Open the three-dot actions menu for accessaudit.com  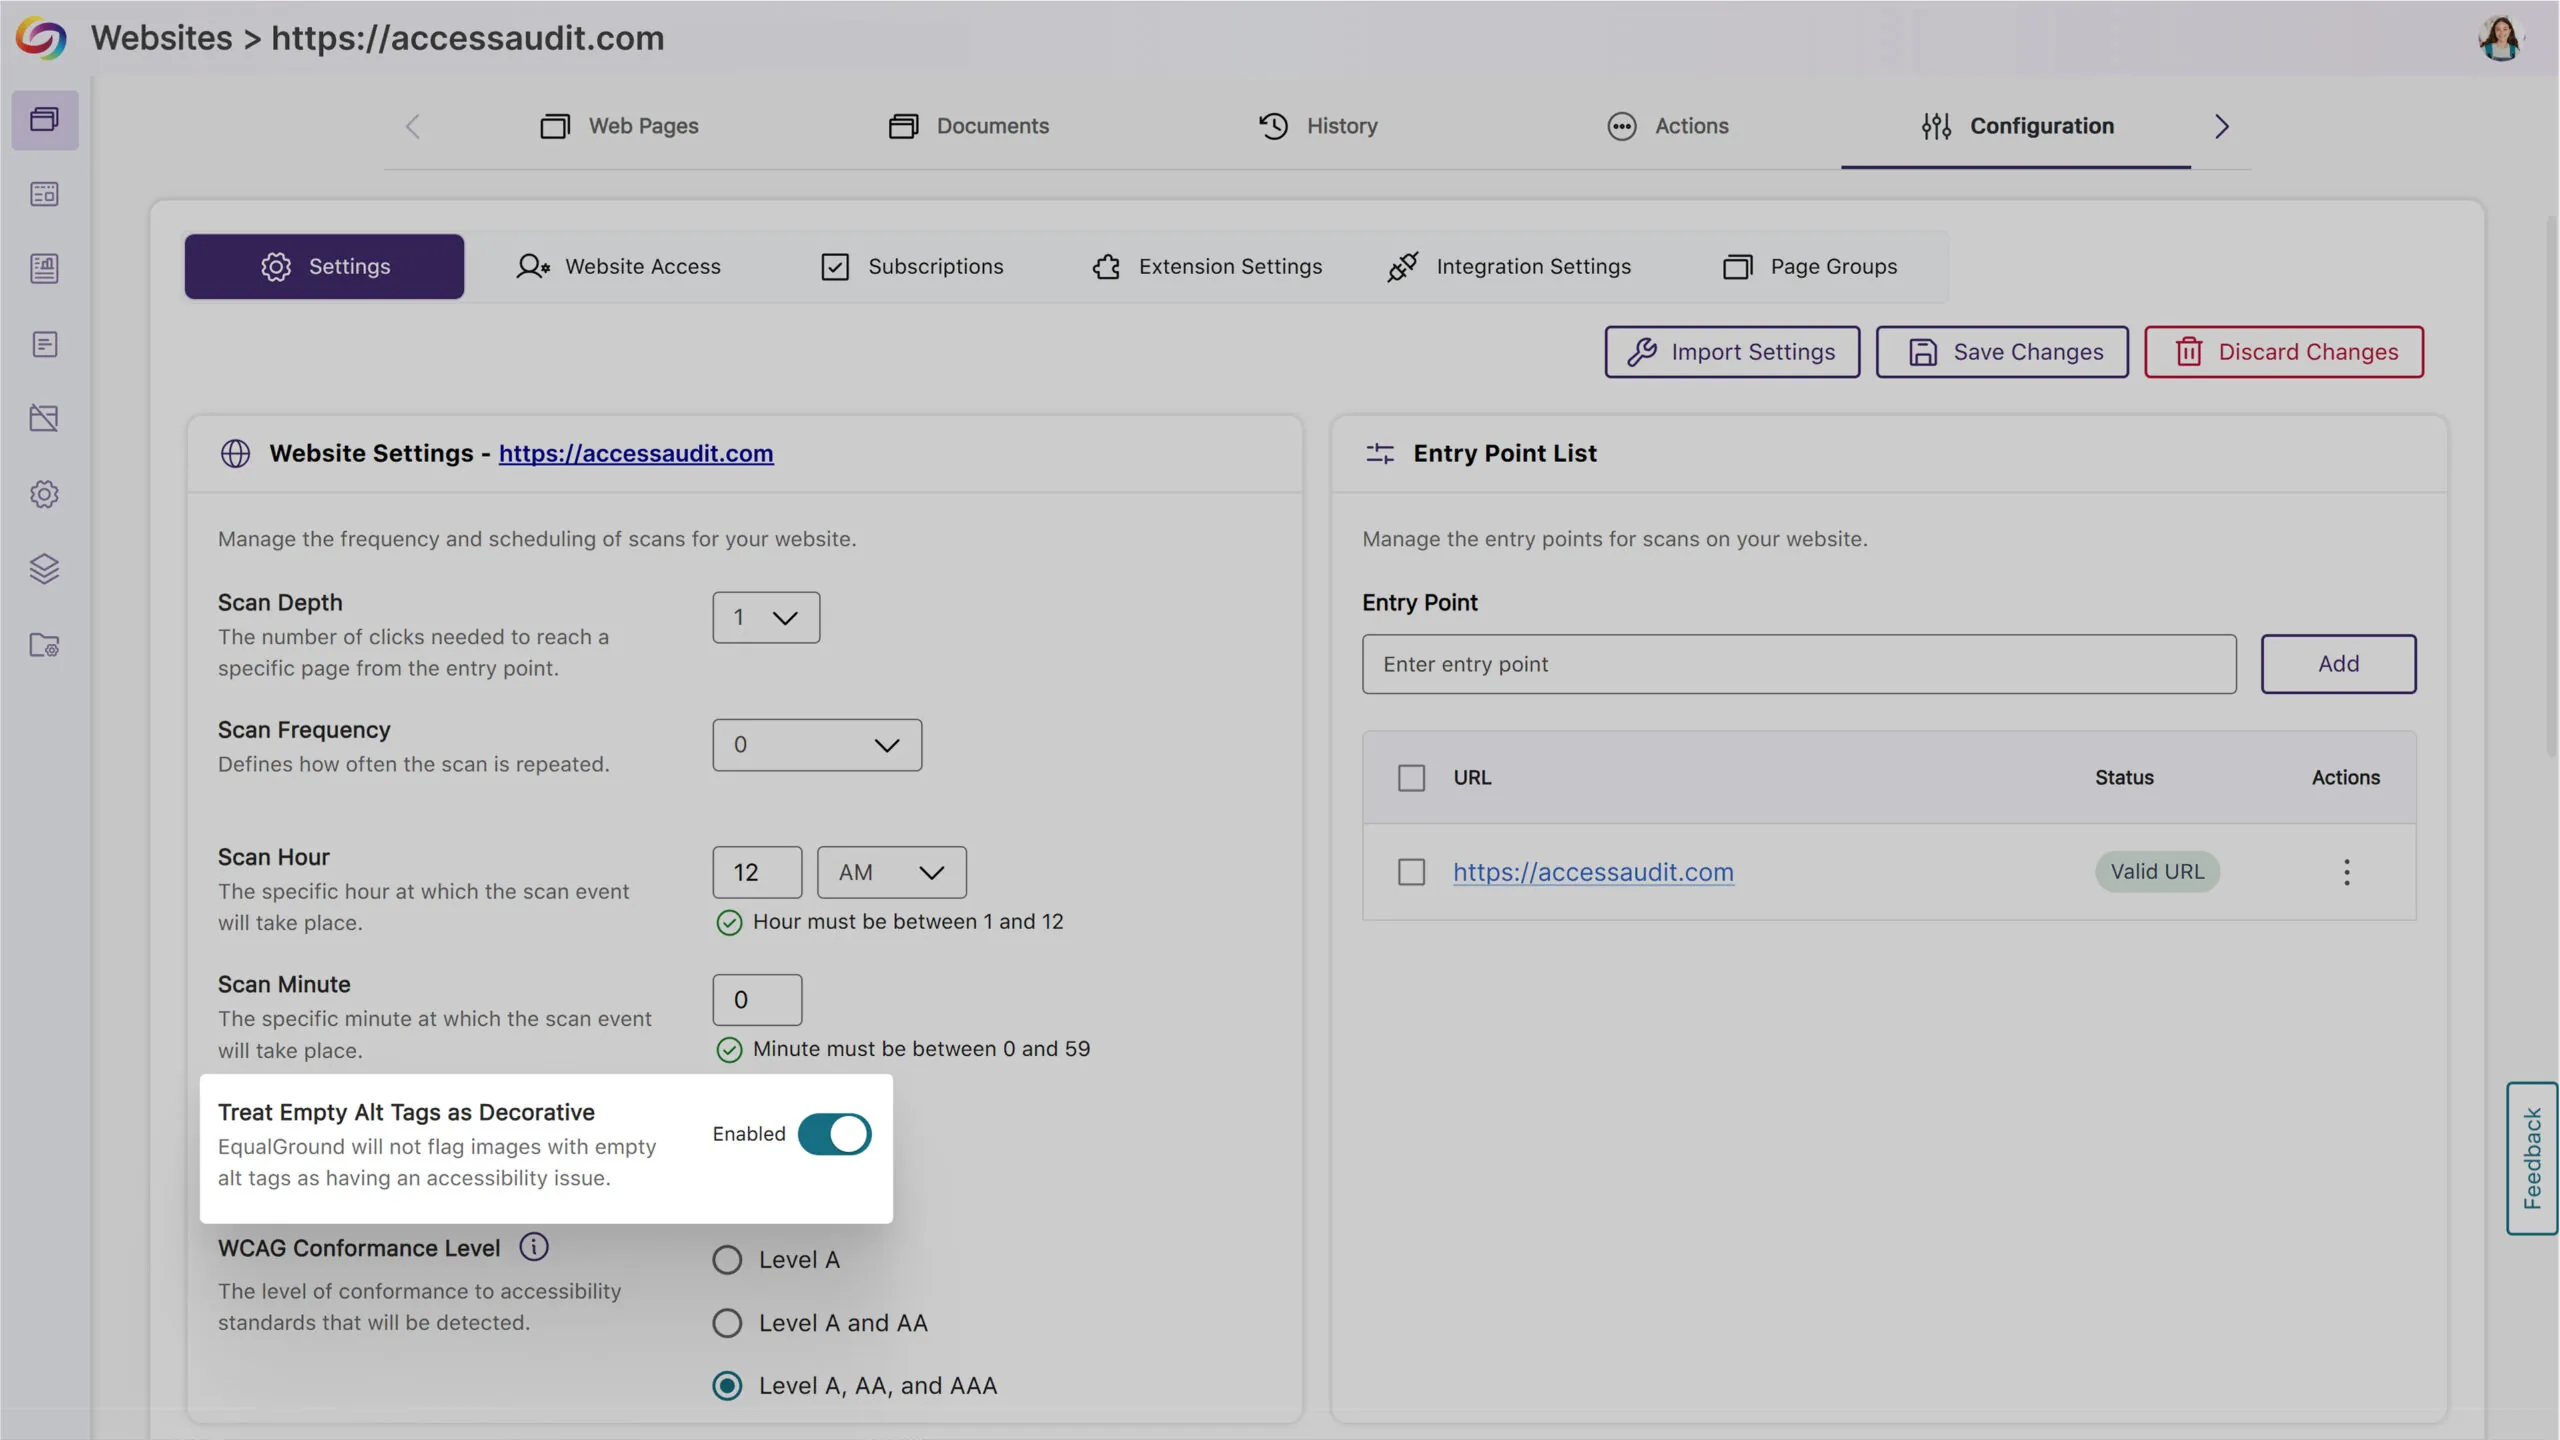(x=2346, y=872)
